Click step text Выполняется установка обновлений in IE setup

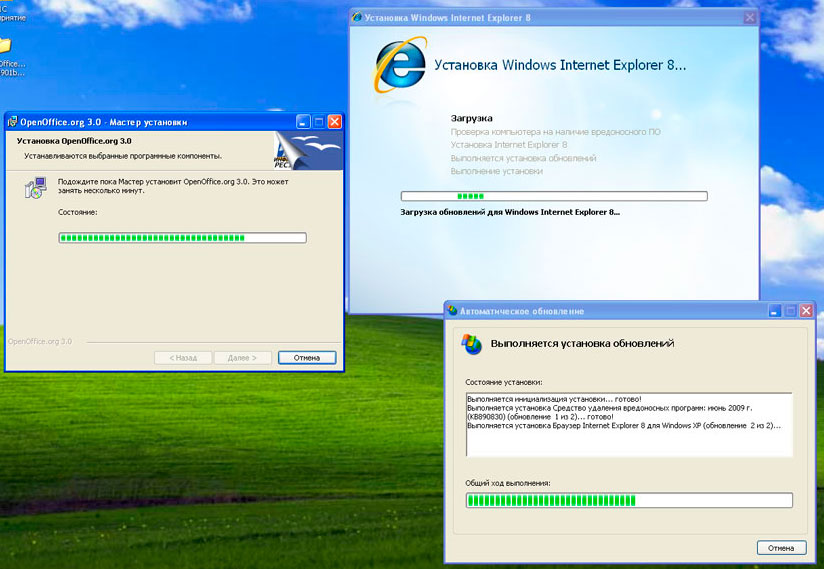pyautogui.click(x=523, y=158)
